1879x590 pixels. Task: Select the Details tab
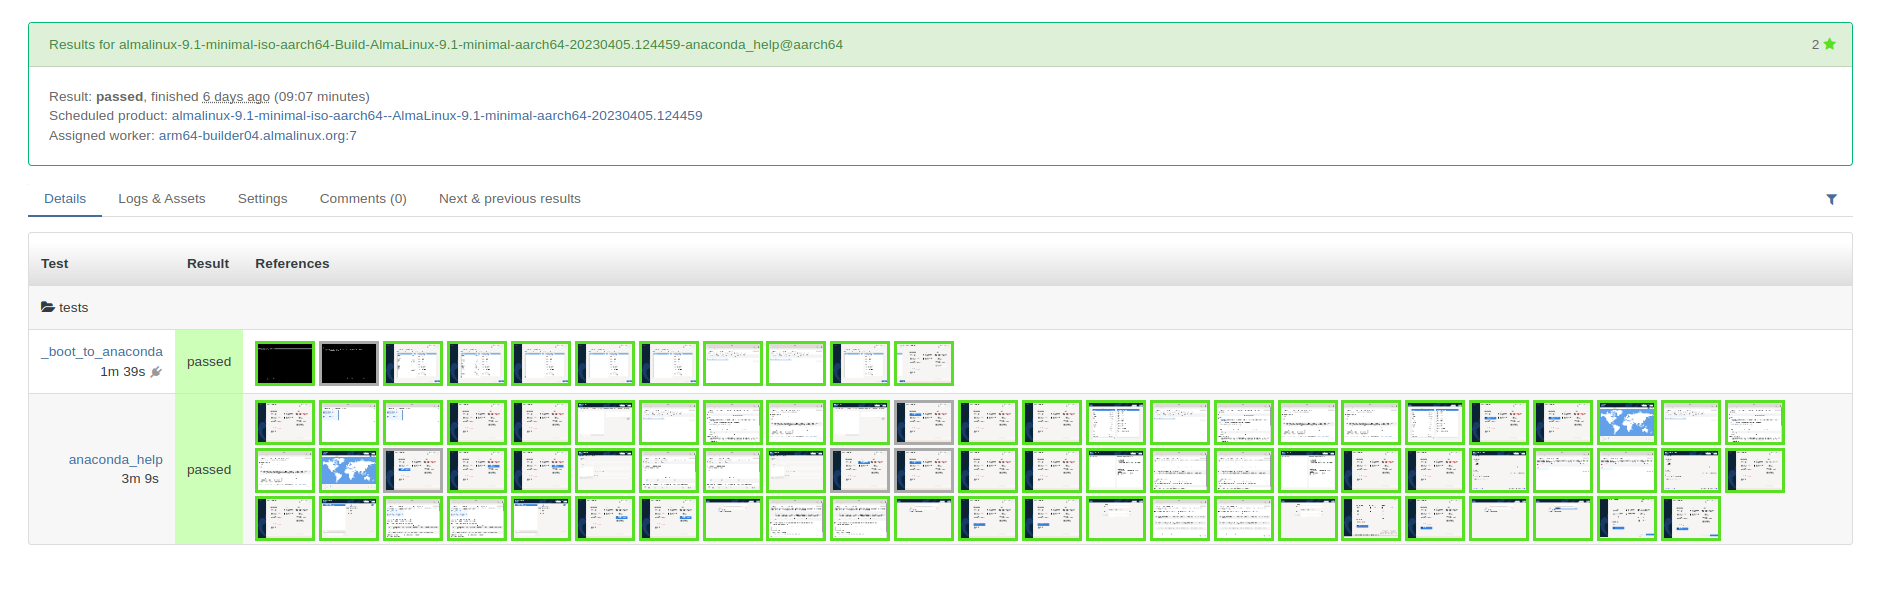tap(65, 199)
